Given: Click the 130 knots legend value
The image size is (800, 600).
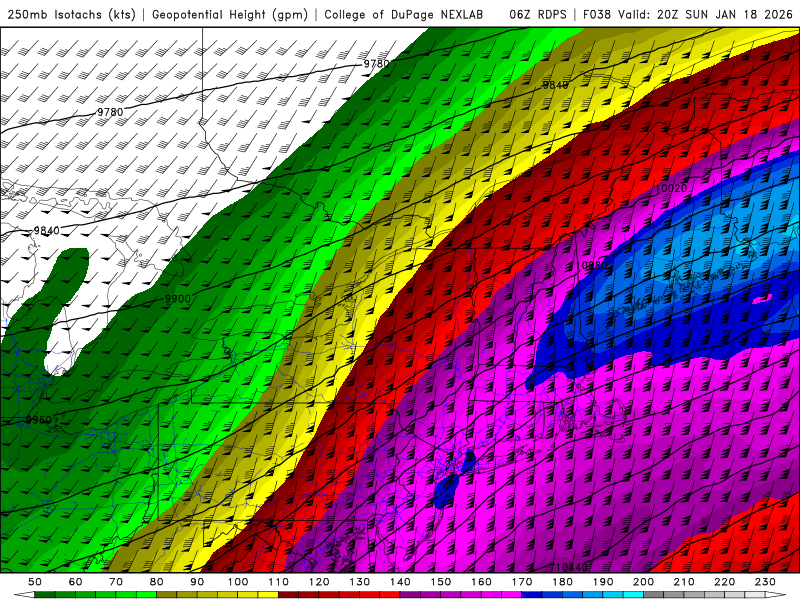Looking at the screenshot, I should click(360, 582).
